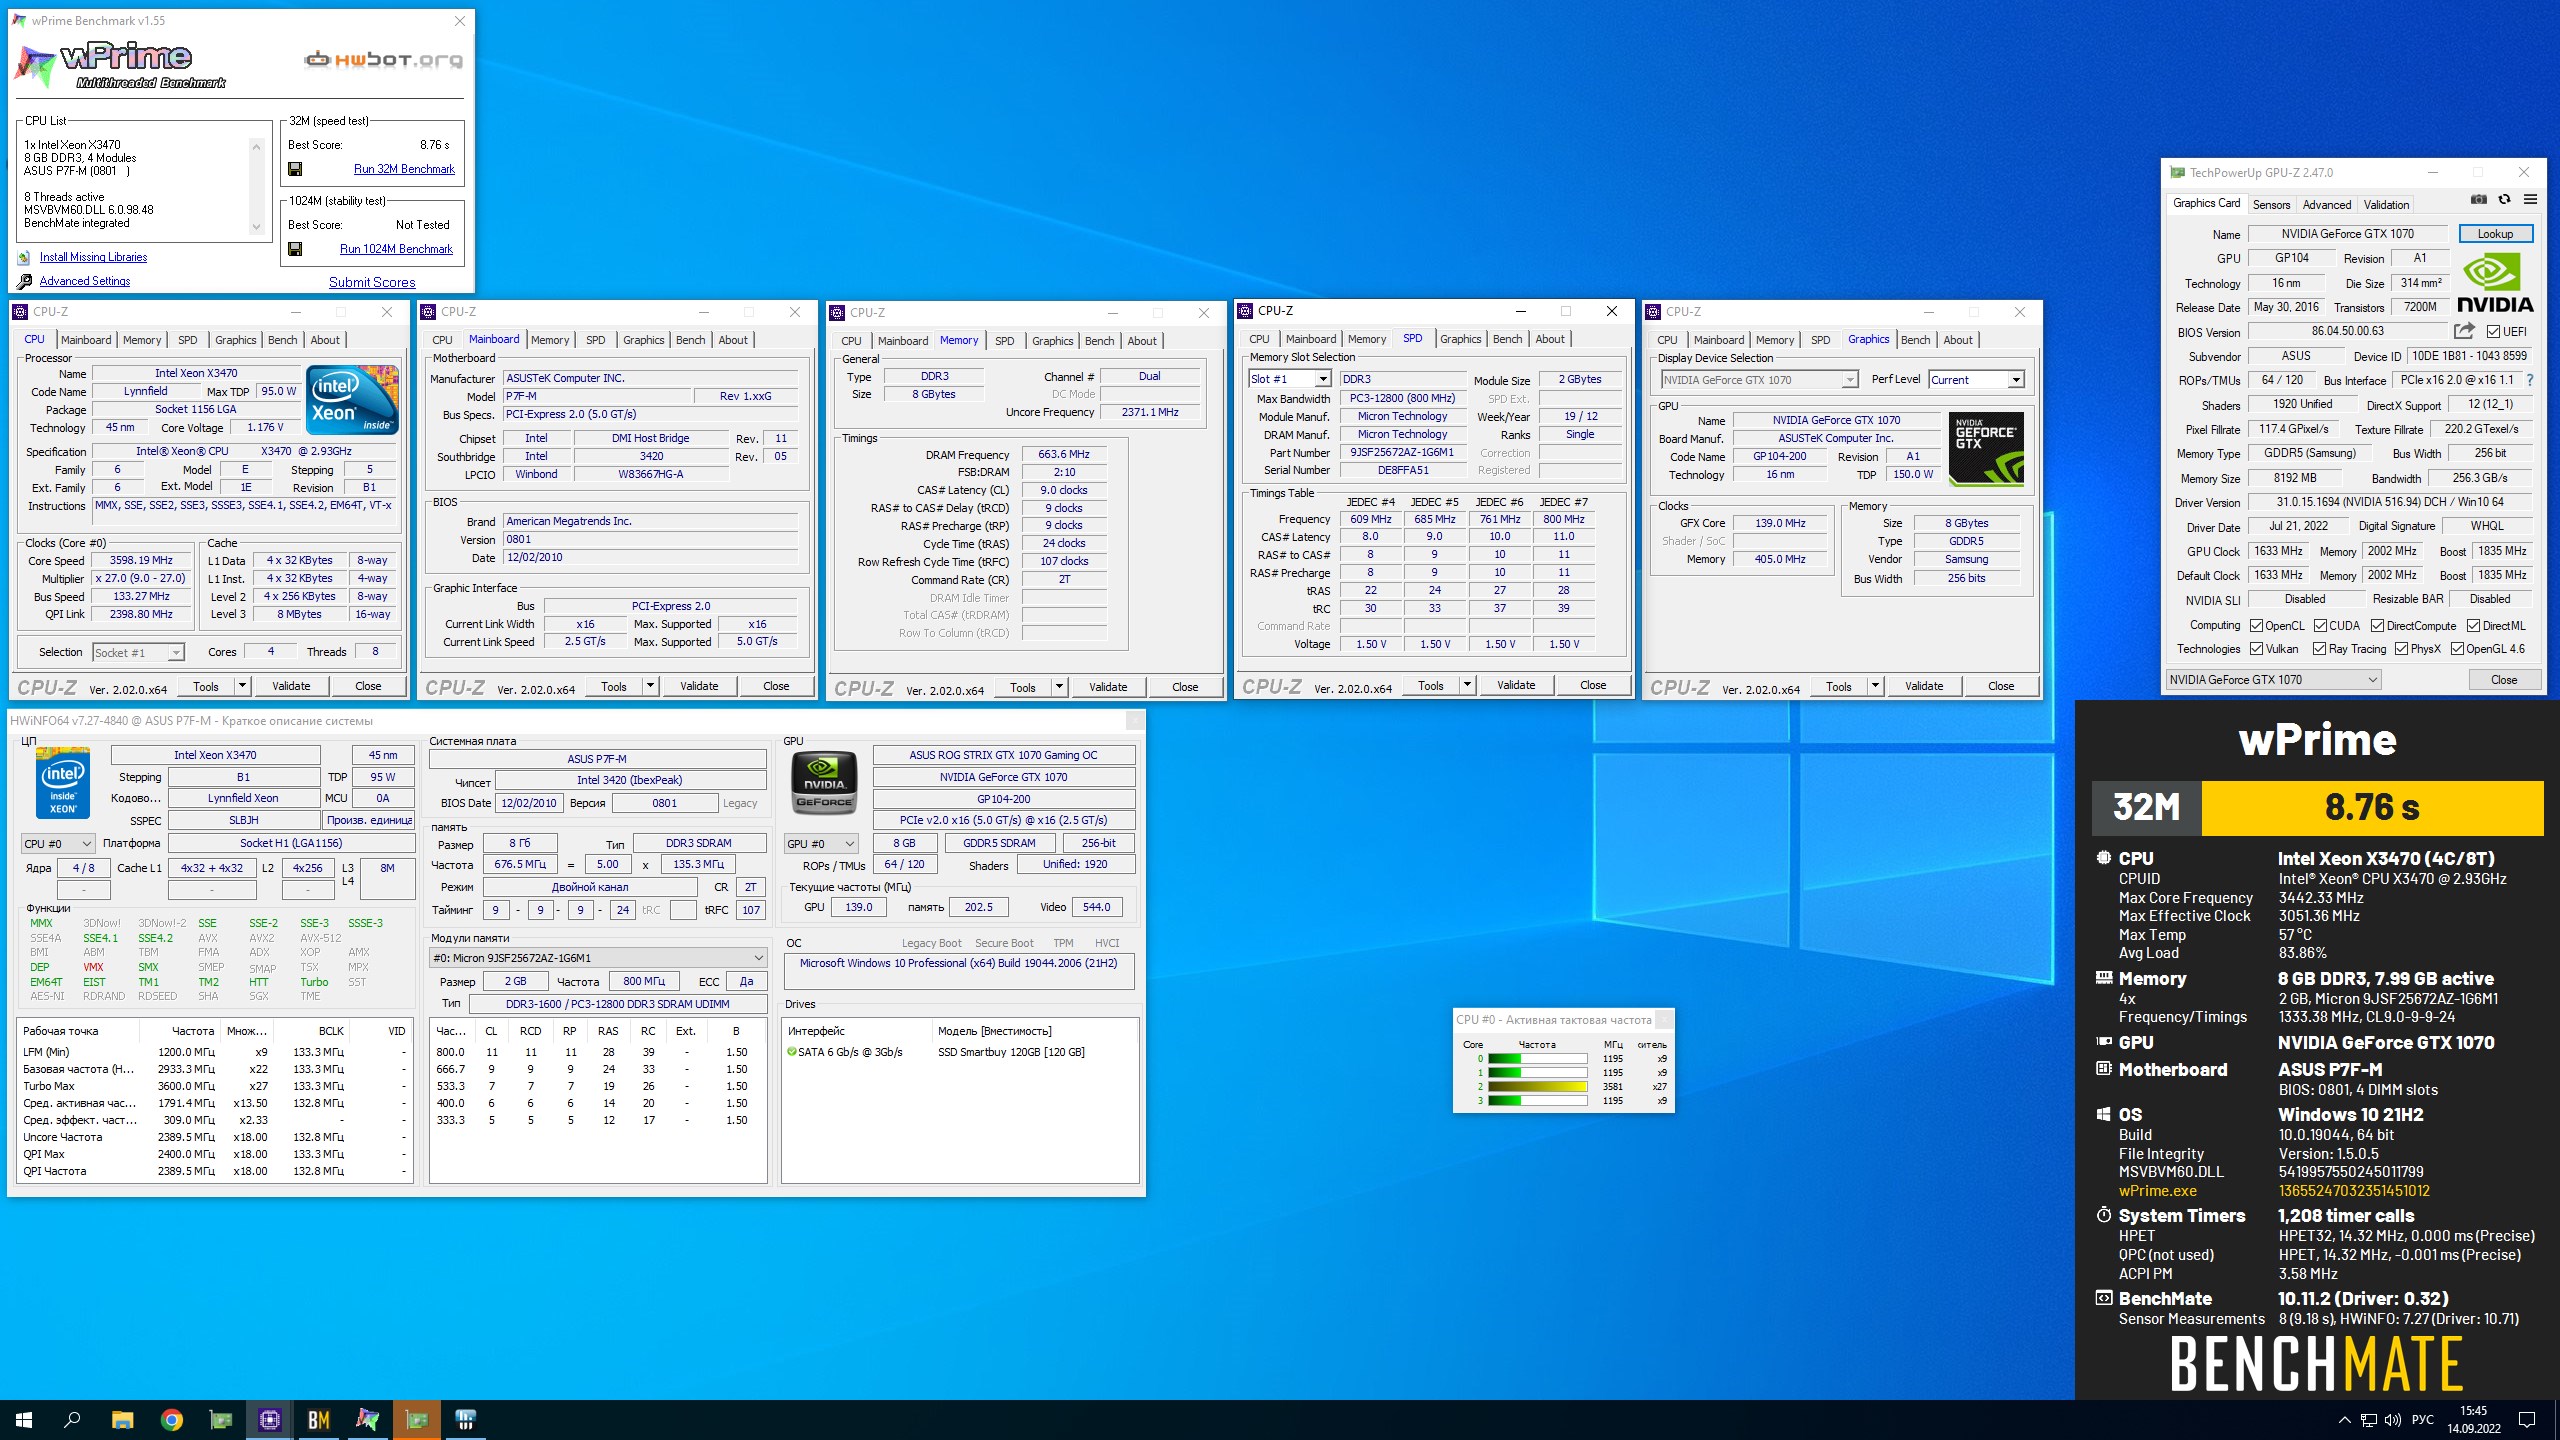Open volume control in system tray

[x=2392, y=1419]
